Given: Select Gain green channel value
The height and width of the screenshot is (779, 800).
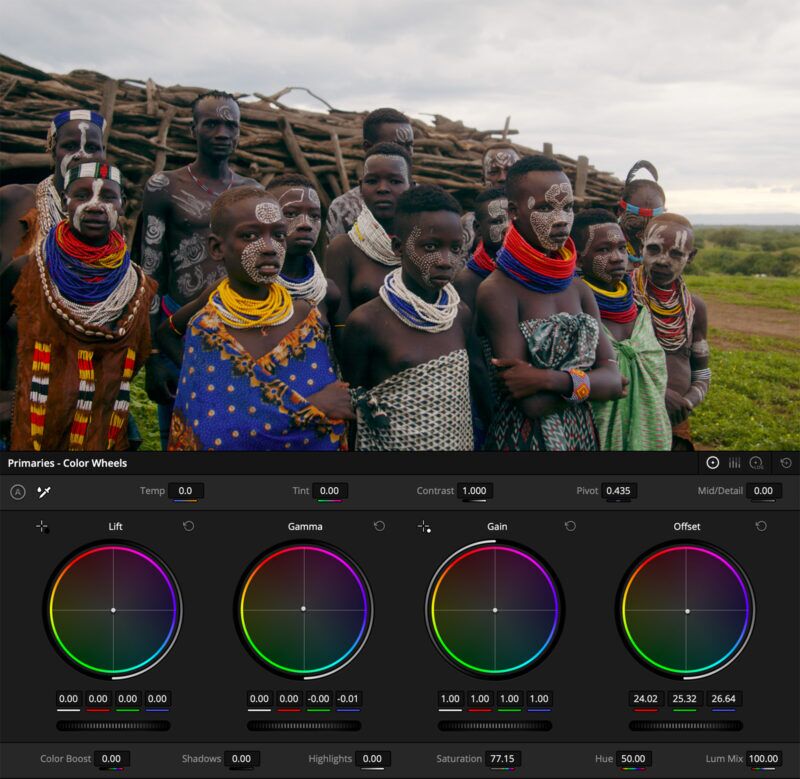Looking at the screenshot, I should 509,699.
